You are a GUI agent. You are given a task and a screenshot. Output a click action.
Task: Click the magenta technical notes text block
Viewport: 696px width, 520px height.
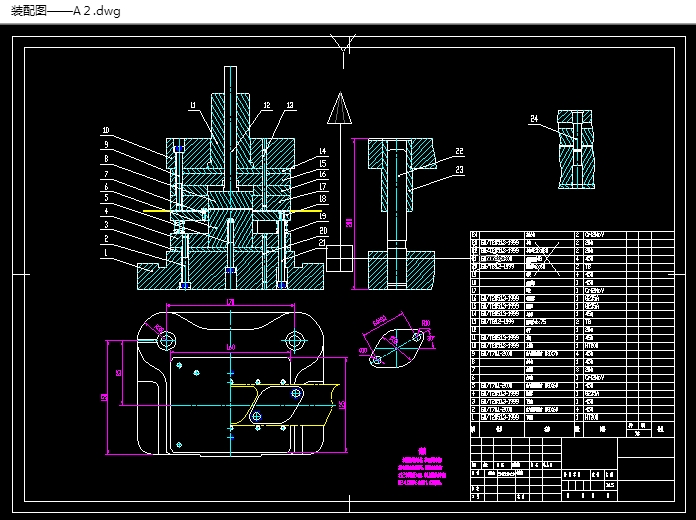[420, 468]
